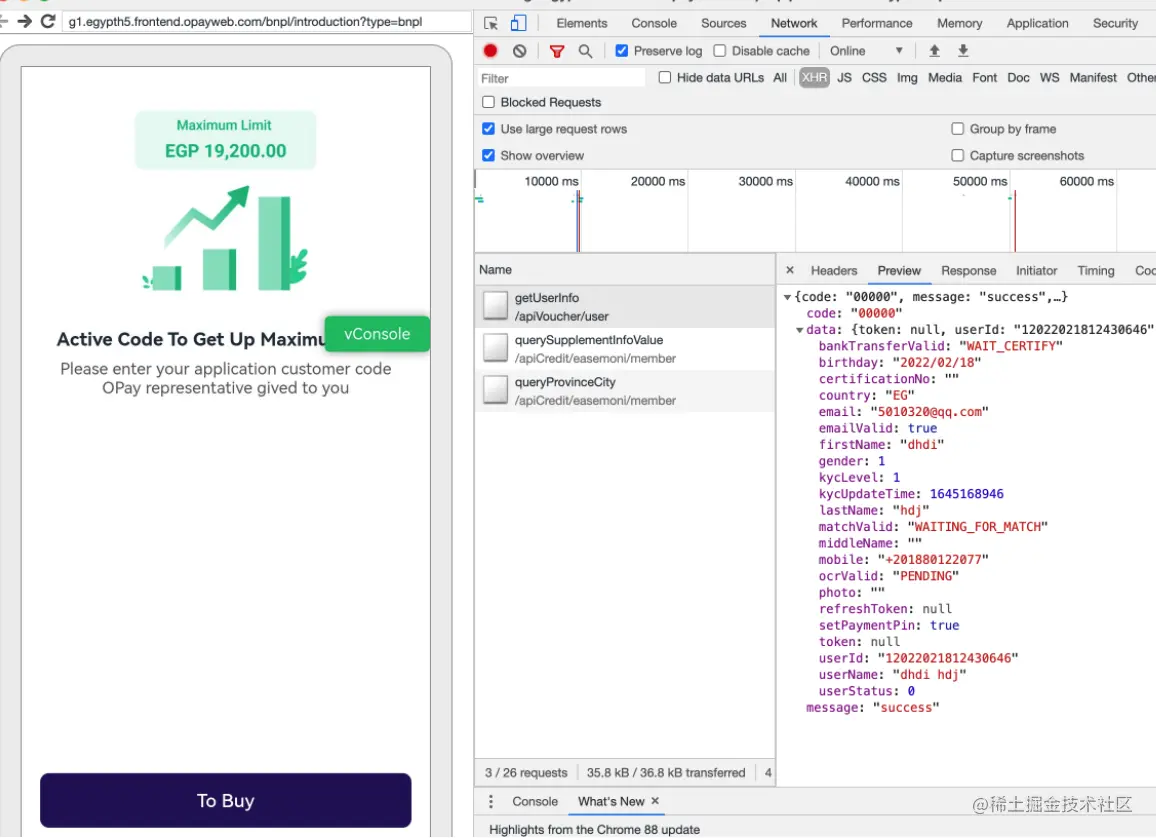Screen dimensions: 1156x838
Task: Close the What's New drawer tab
Action: 655,801
